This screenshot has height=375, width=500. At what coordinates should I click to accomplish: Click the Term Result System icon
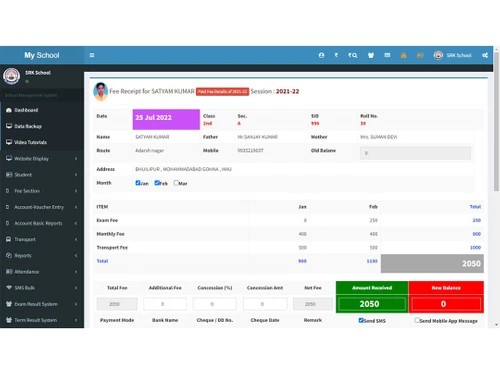click(x=9, y=320)
